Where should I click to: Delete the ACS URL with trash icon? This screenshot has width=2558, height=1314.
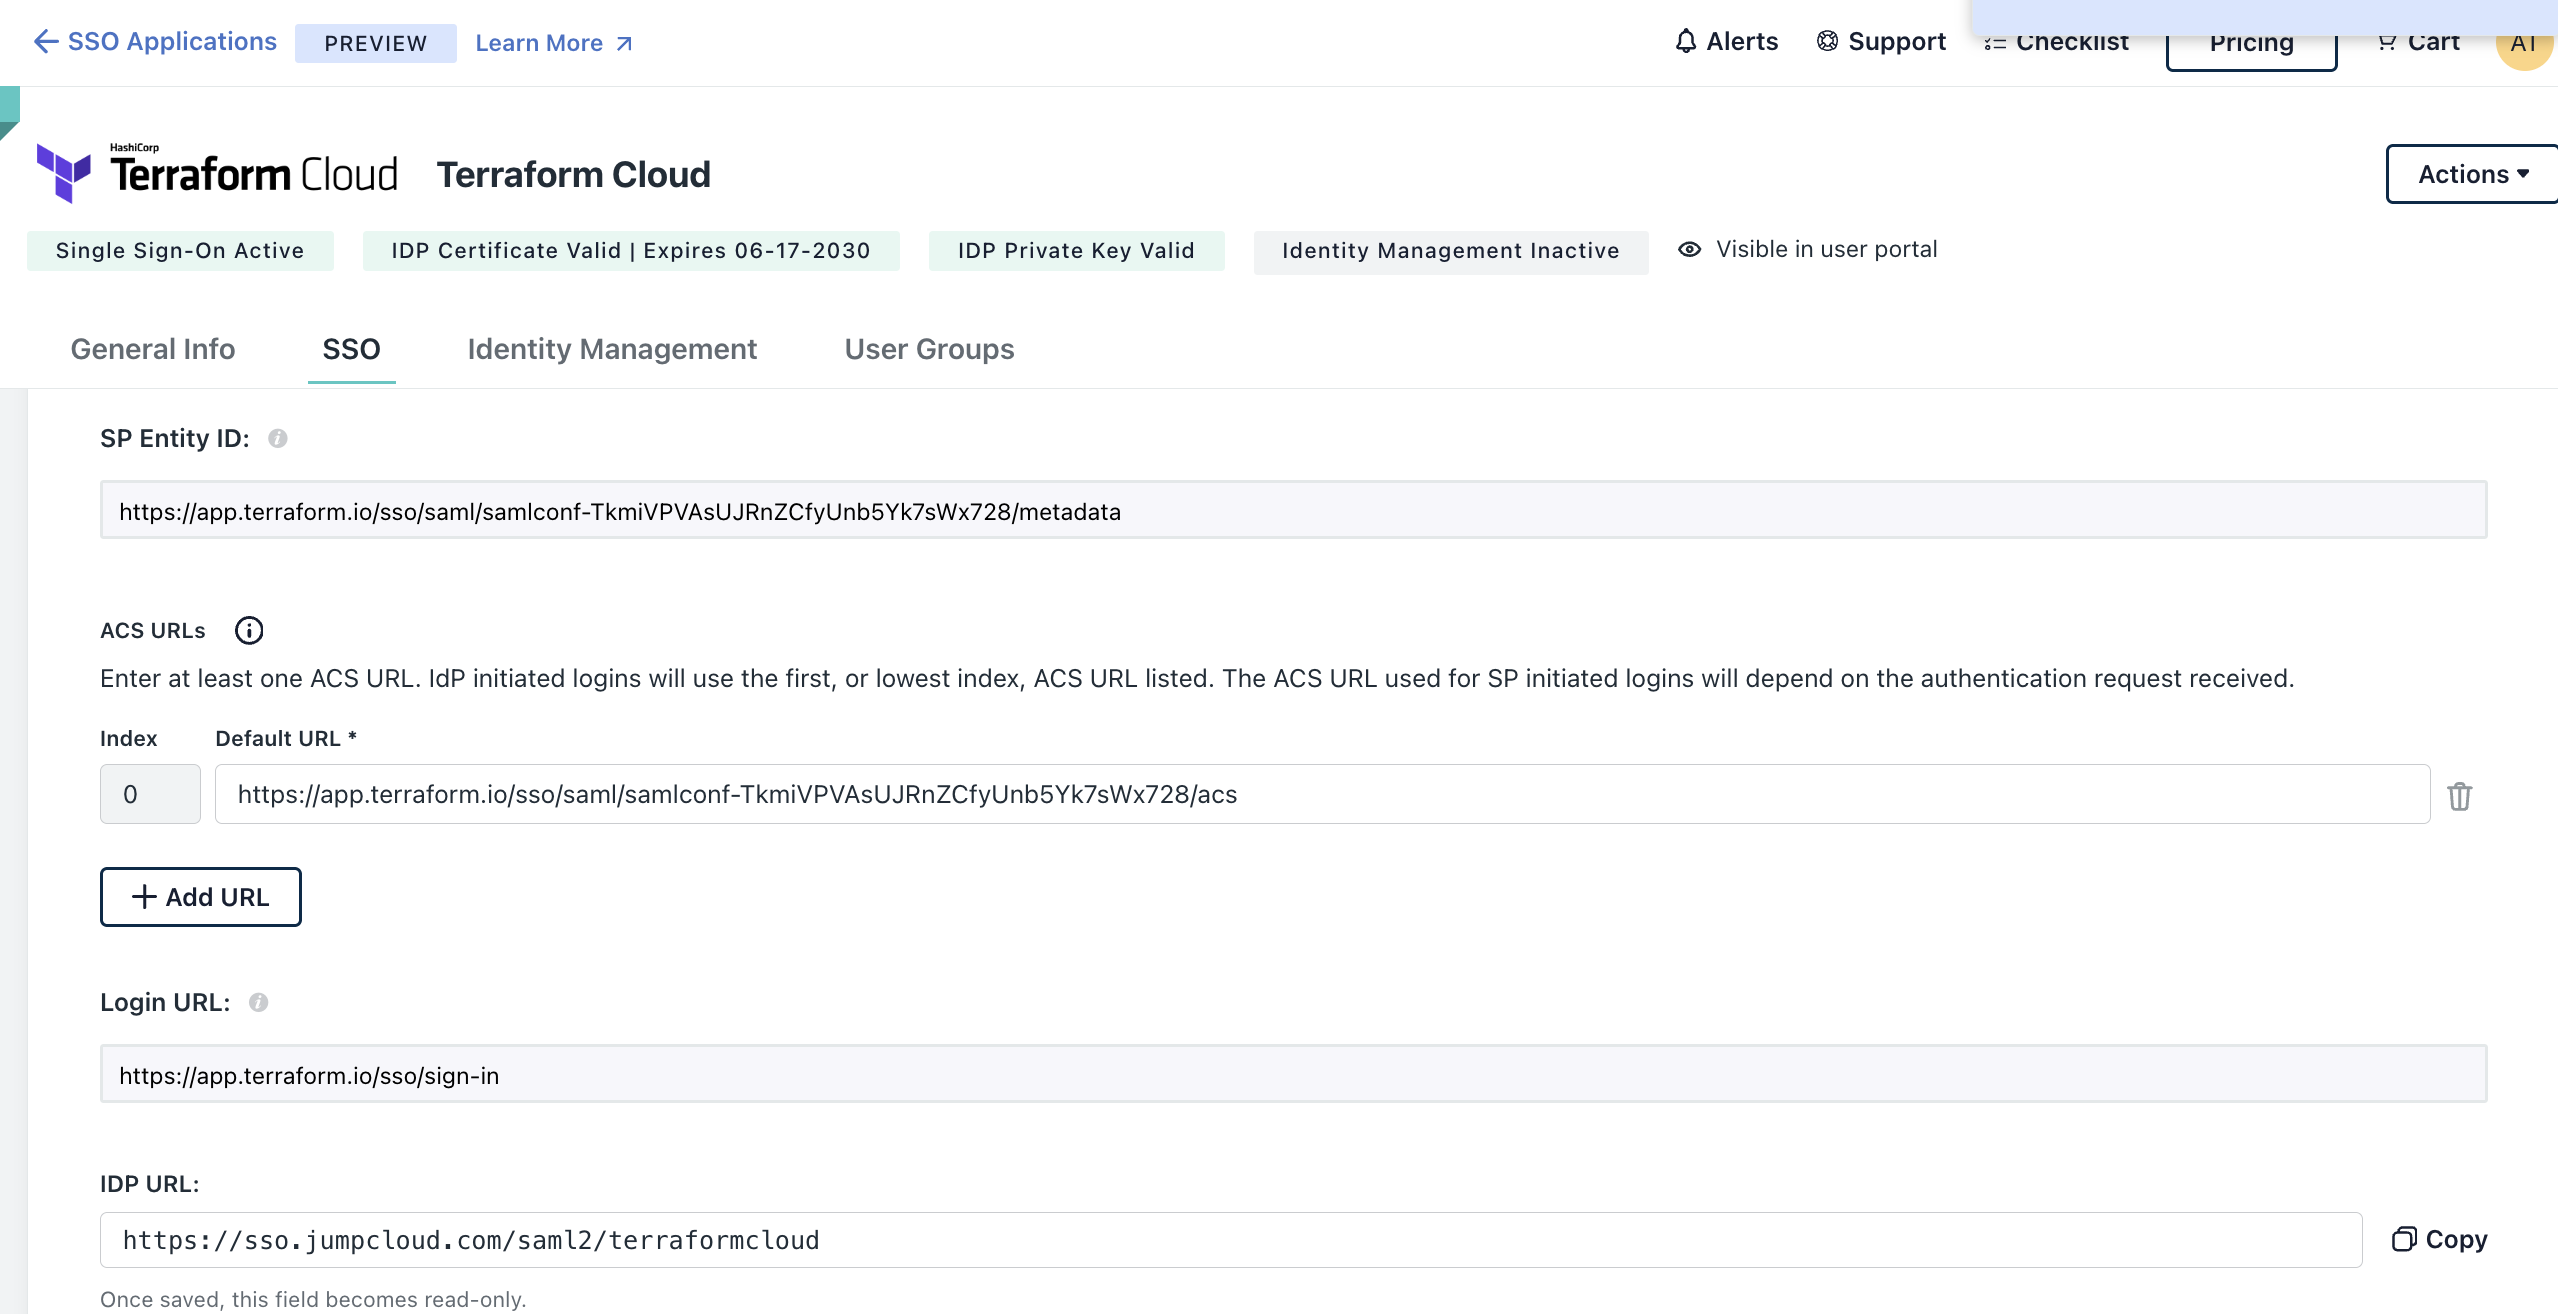click(2459, 796)
